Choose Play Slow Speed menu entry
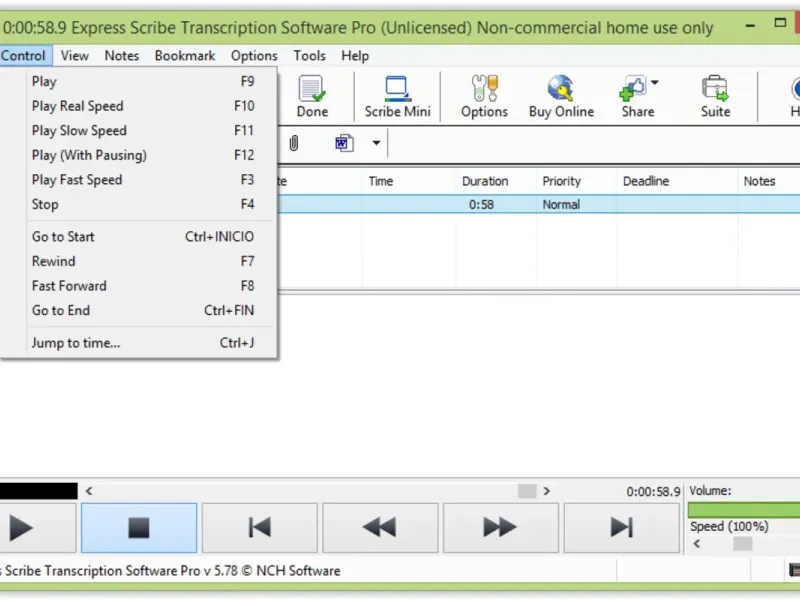This screenshot has width=800, height=600. click(x=142, y=131)
